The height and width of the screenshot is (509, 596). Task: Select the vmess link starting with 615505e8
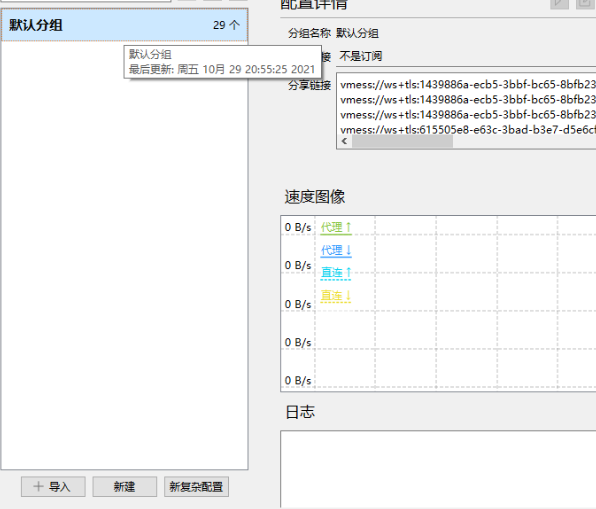468,130
